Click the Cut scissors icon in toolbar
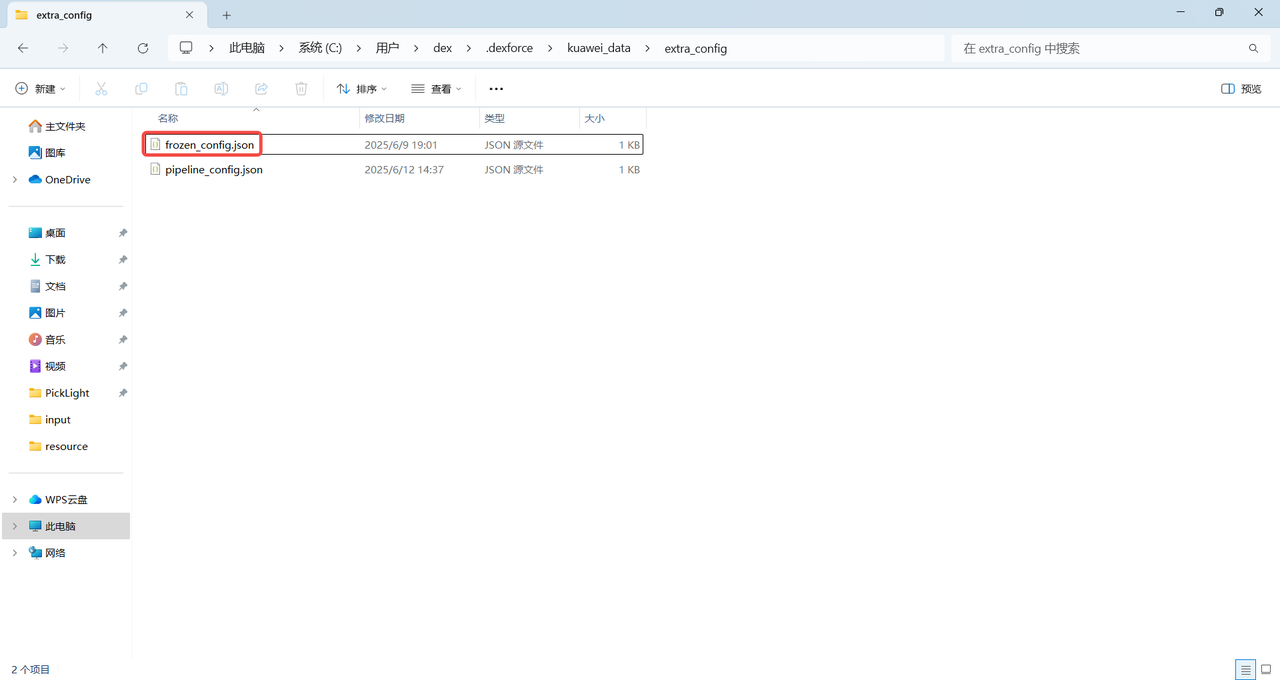Viewport: 1280px width, 680px height. coord(101,89)
